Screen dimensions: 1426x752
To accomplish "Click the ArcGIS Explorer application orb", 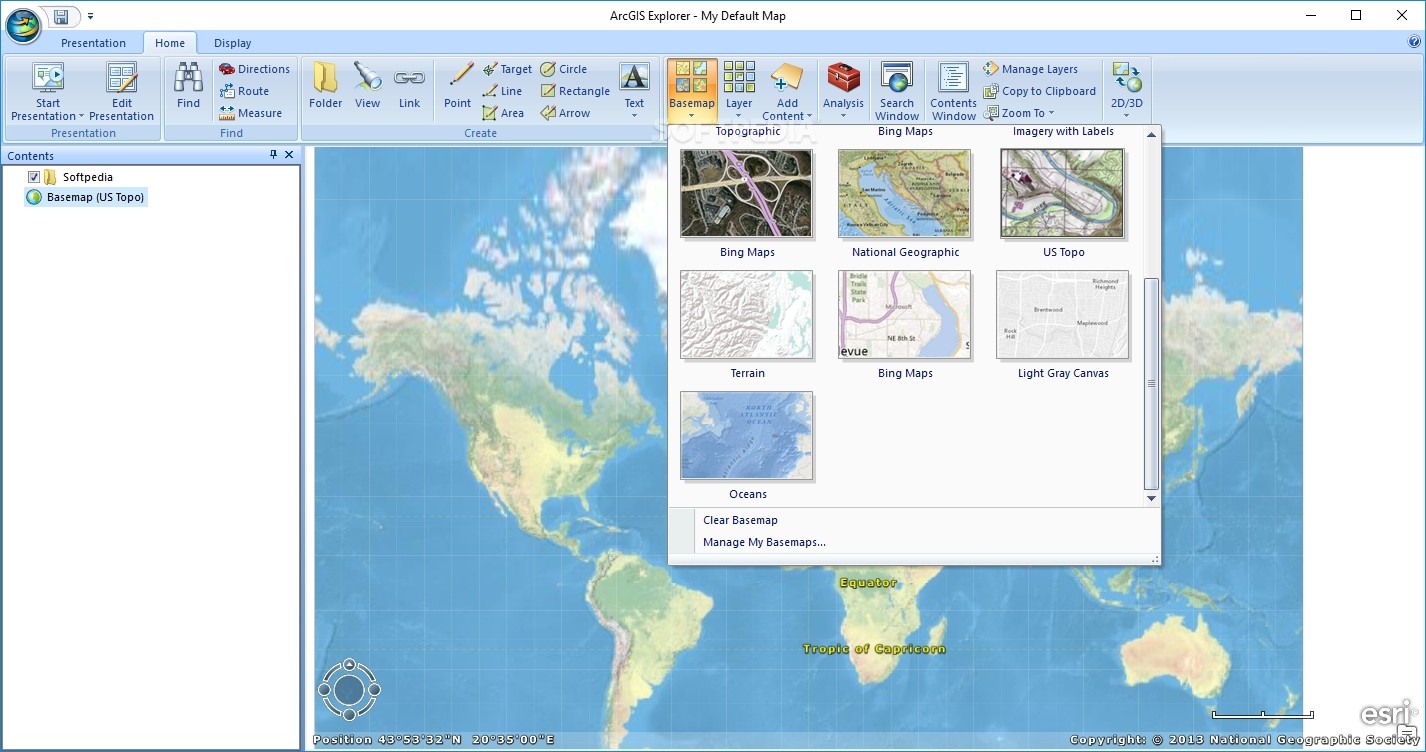I will coord(22,26).
